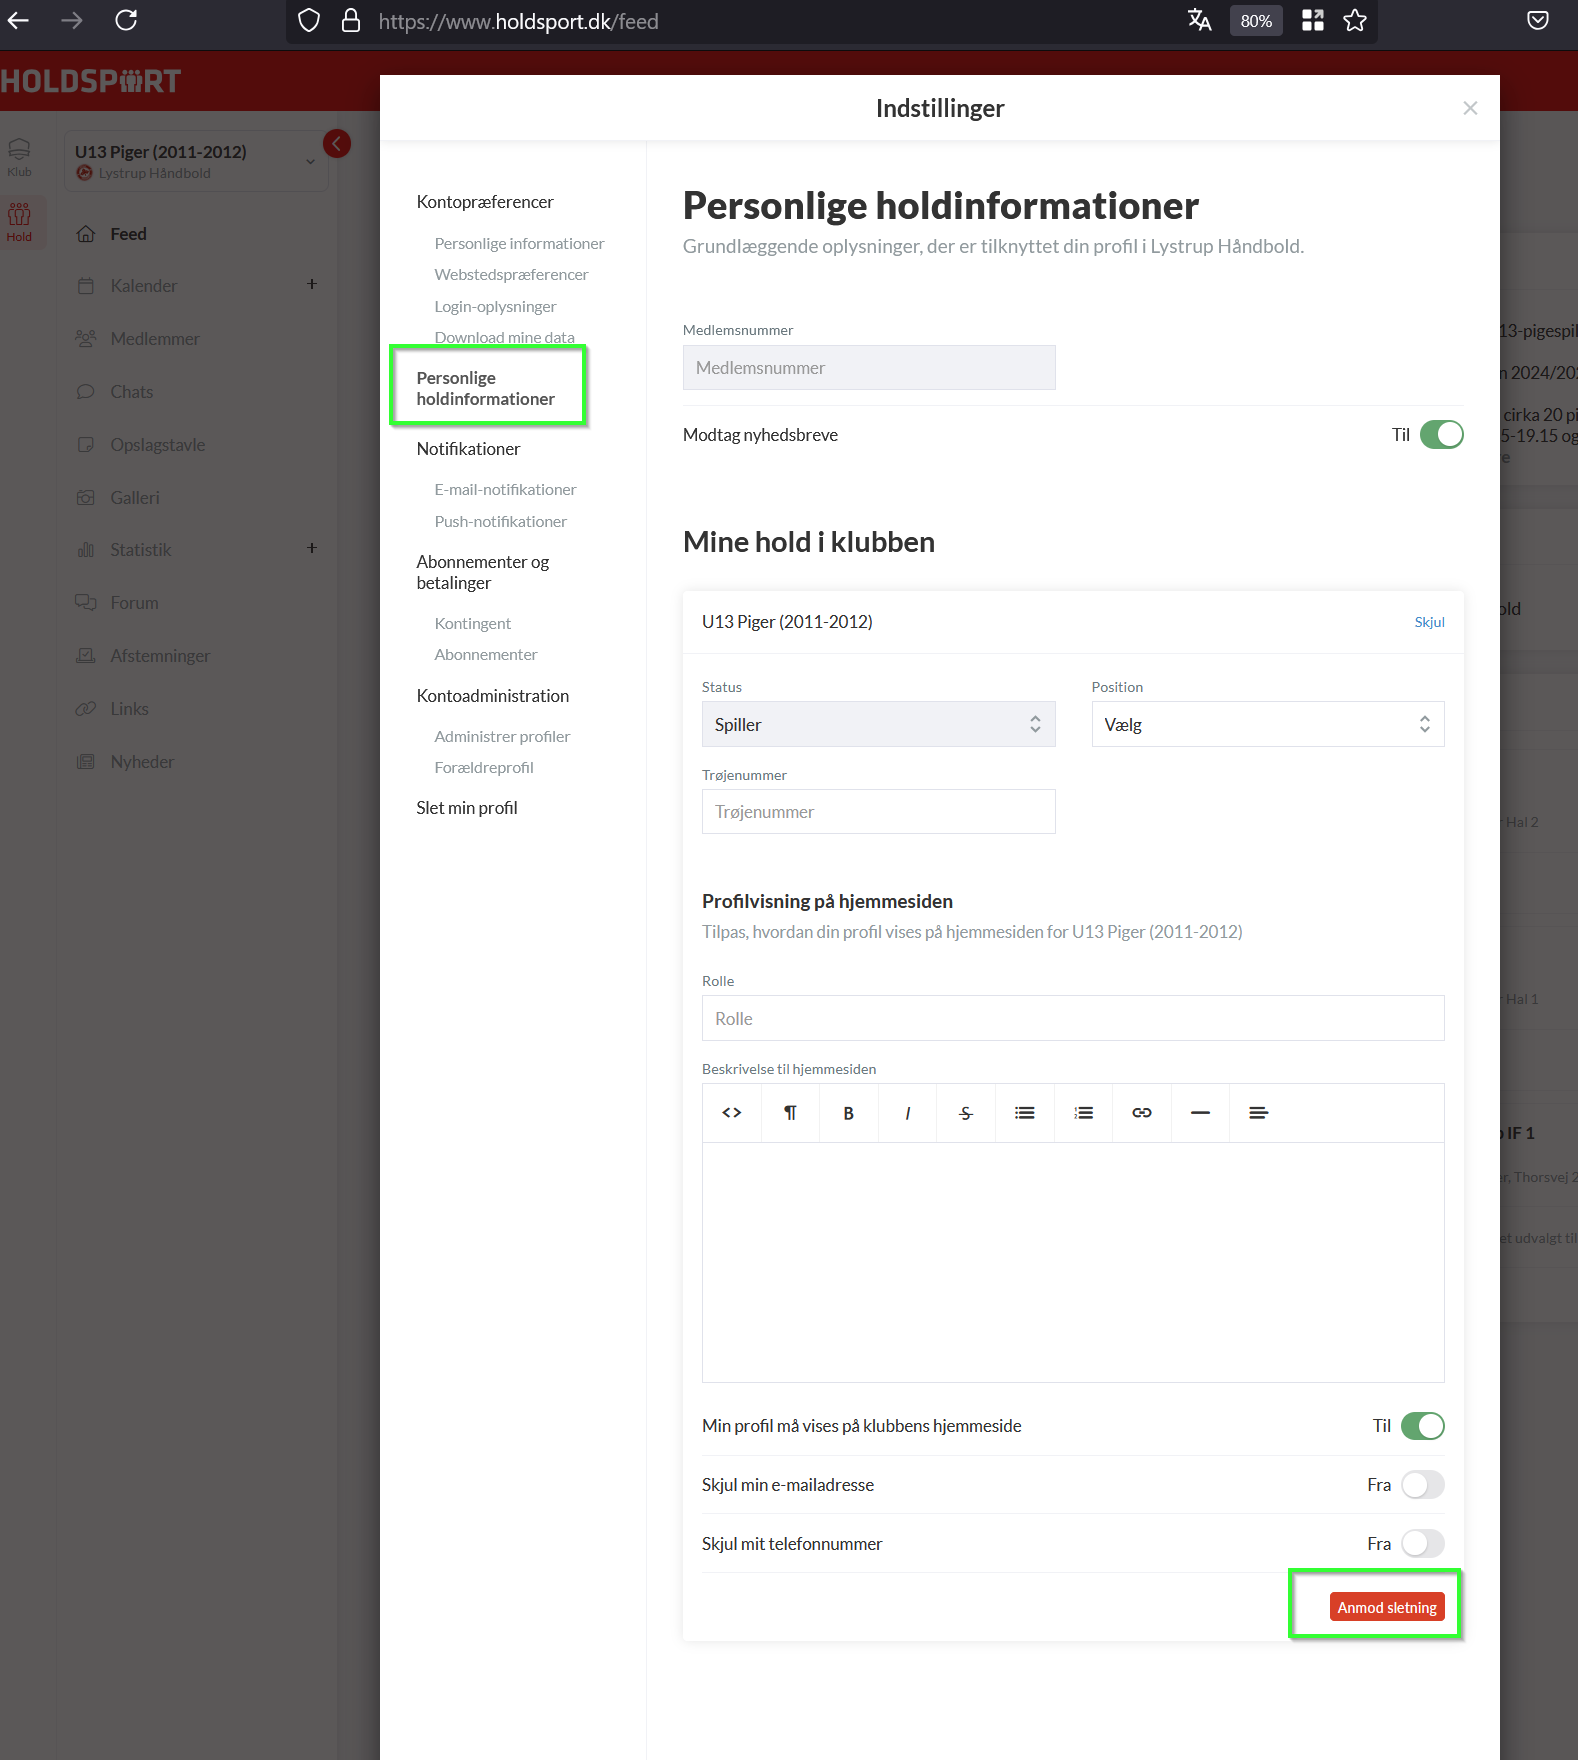The image size is (1578, 1760).
Task: Click the padlock site info icon
Action: (351, 21)
